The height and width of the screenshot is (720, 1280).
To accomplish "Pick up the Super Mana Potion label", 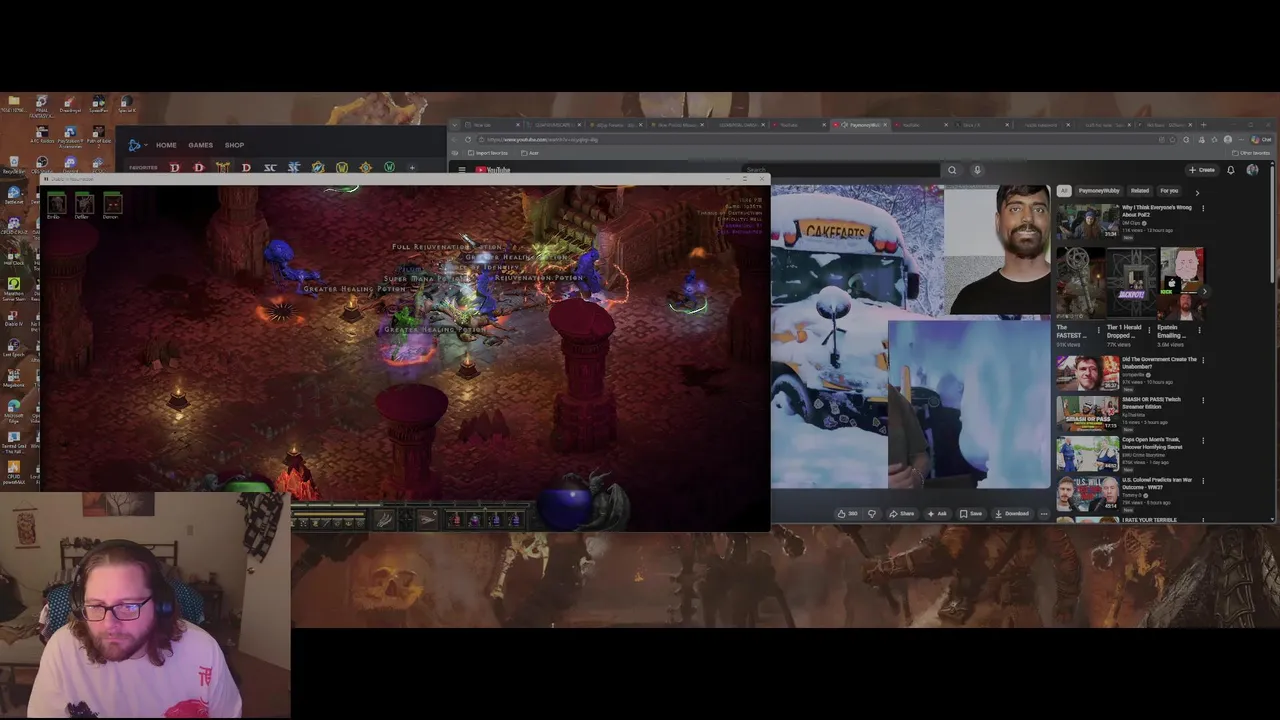I will click(424, 279).
